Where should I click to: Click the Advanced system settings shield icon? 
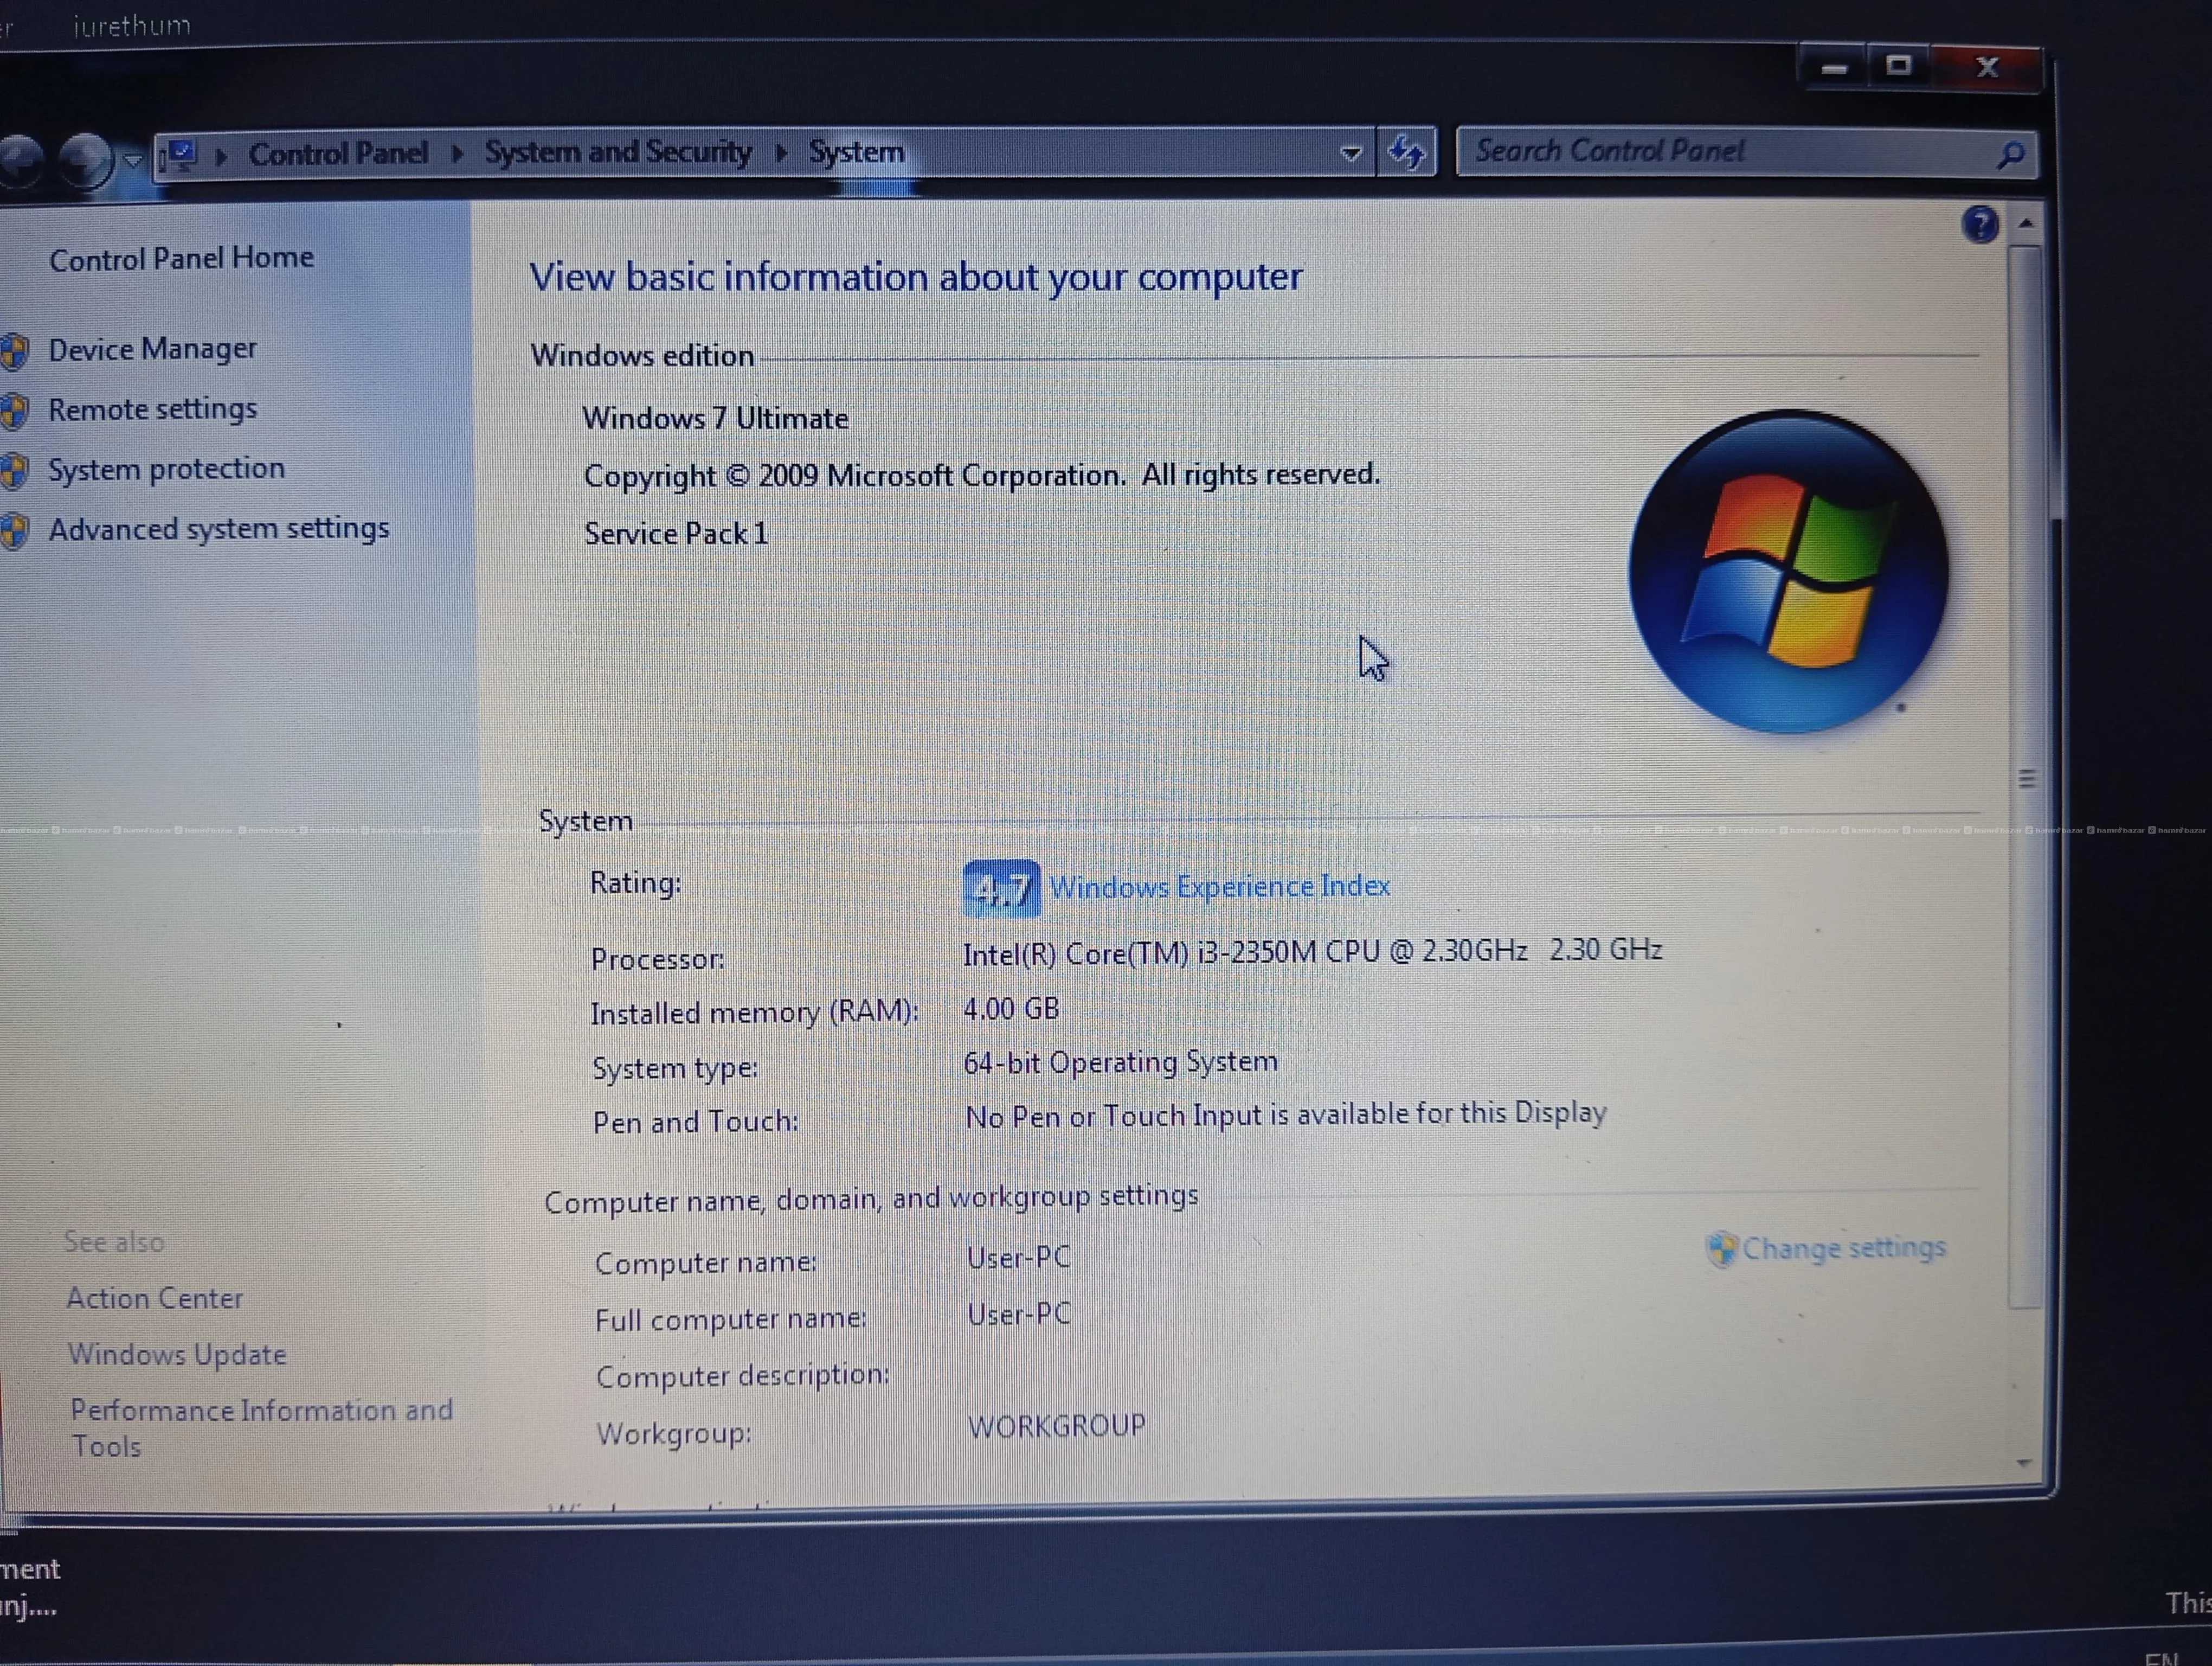click(x=14, y=531)
